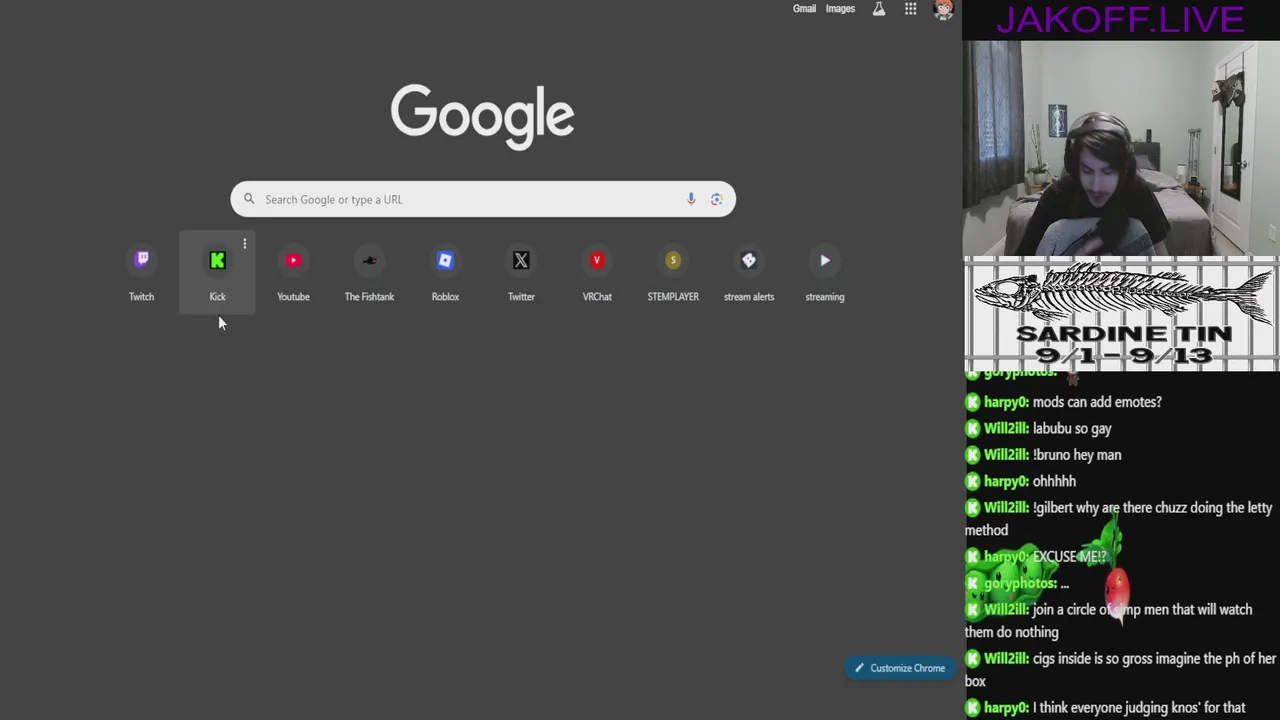Click the JAKOFF.LIVE title text
The height and width of the screenshot is (720, 1280).
(x=1120, y=19)
